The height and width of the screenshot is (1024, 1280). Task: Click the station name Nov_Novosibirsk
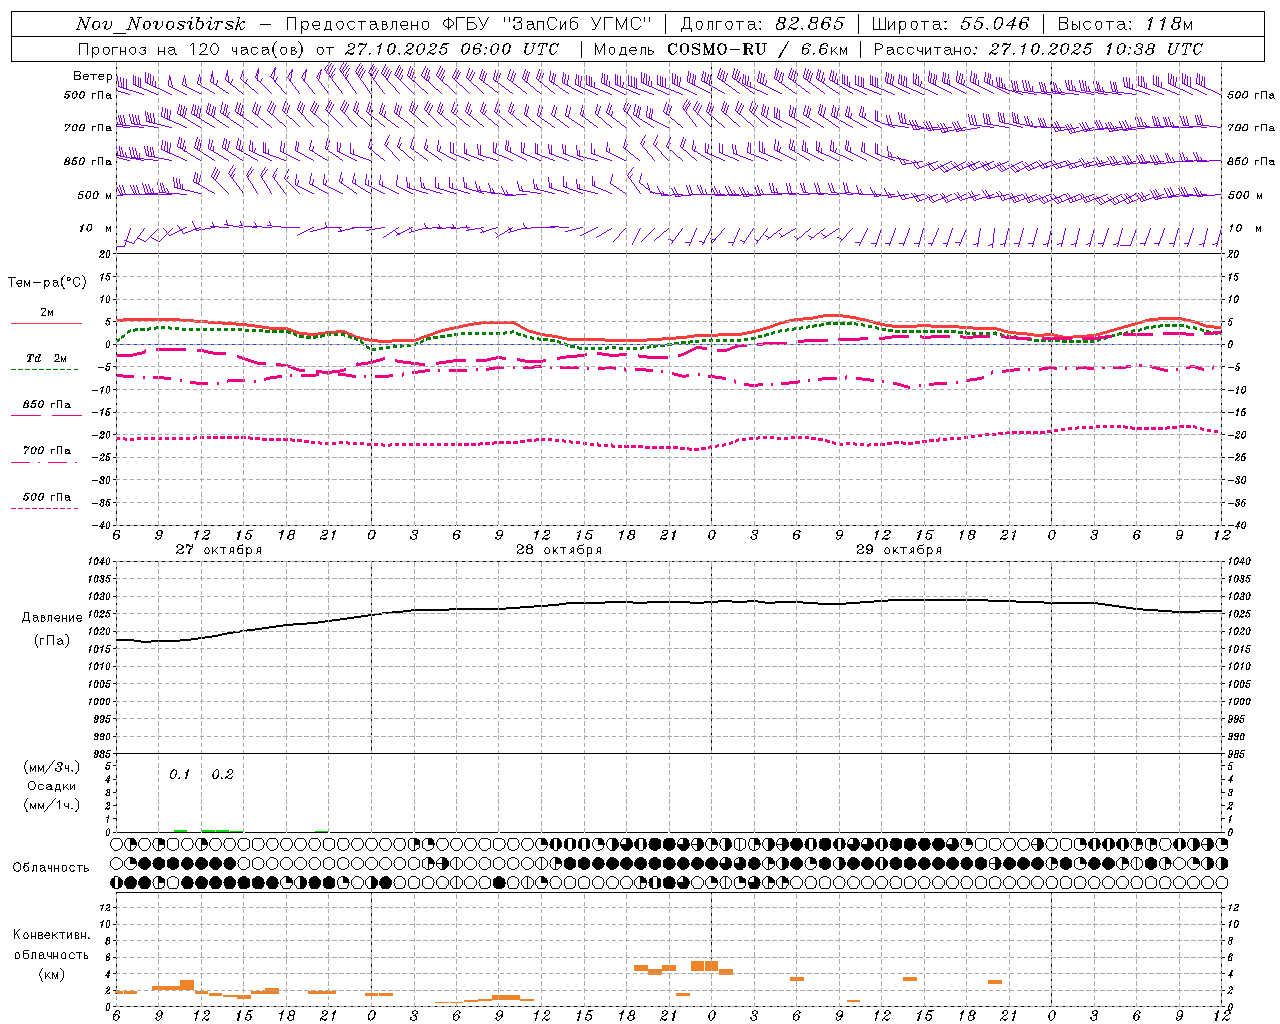point(160,24)
